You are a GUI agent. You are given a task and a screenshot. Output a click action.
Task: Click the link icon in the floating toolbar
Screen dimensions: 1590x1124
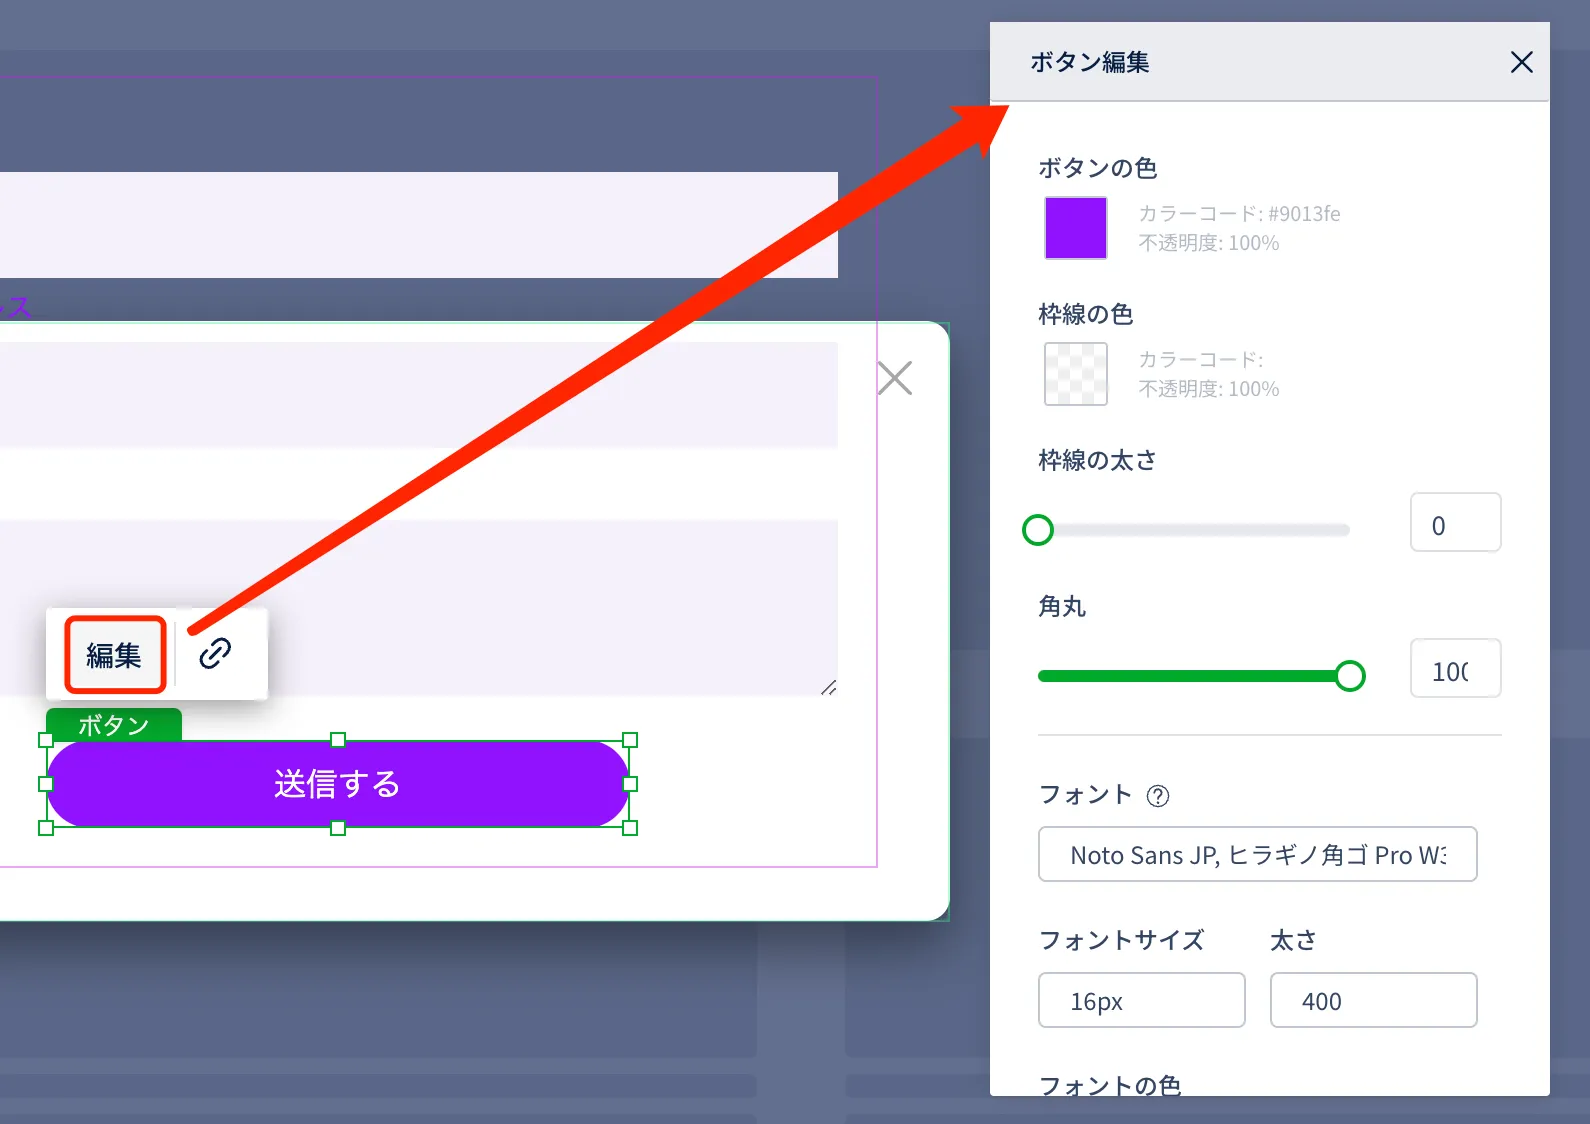tap(215, 654)
